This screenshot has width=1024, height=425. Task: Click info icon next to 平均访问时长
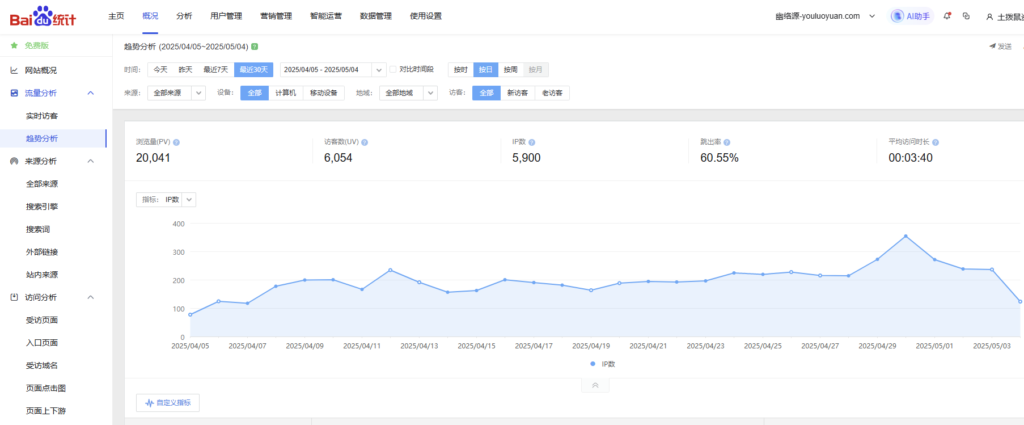tap(935, 142)
